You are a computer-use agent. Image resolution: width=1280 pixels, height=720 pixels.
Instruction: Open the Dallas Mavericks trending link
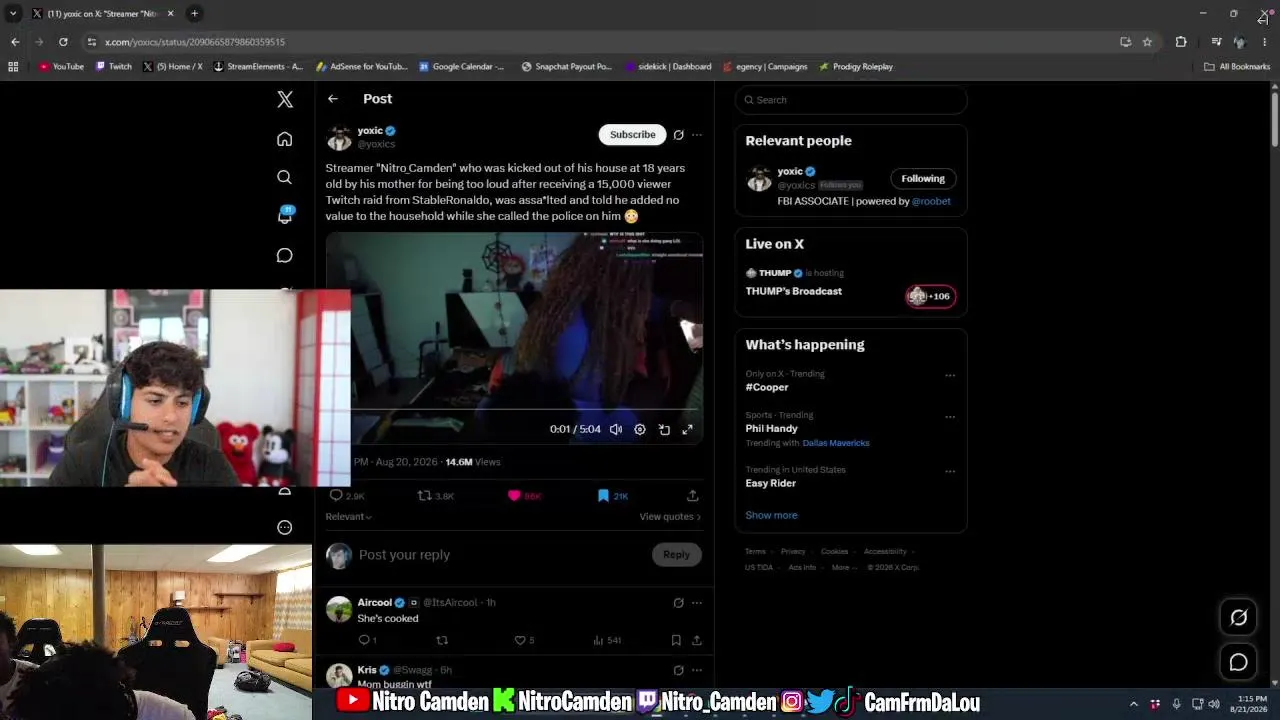pos(836,443)
